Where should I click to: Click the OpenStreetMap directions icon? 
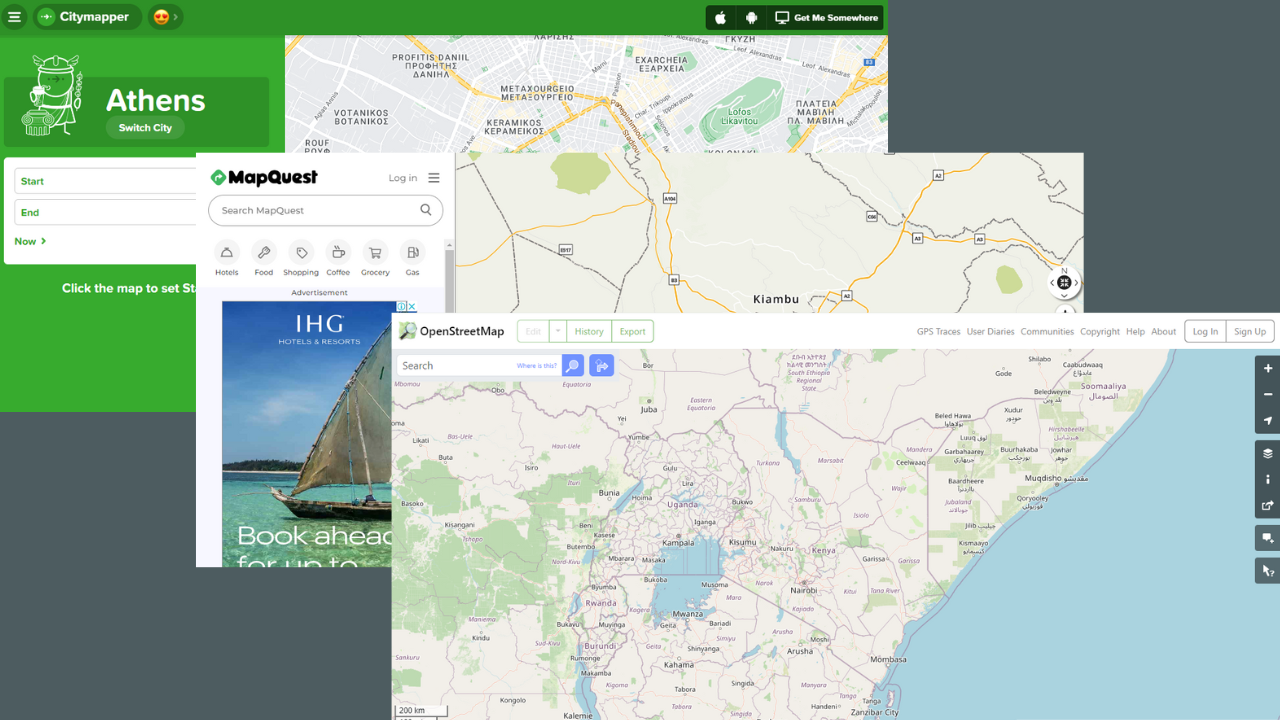point(601,366)
